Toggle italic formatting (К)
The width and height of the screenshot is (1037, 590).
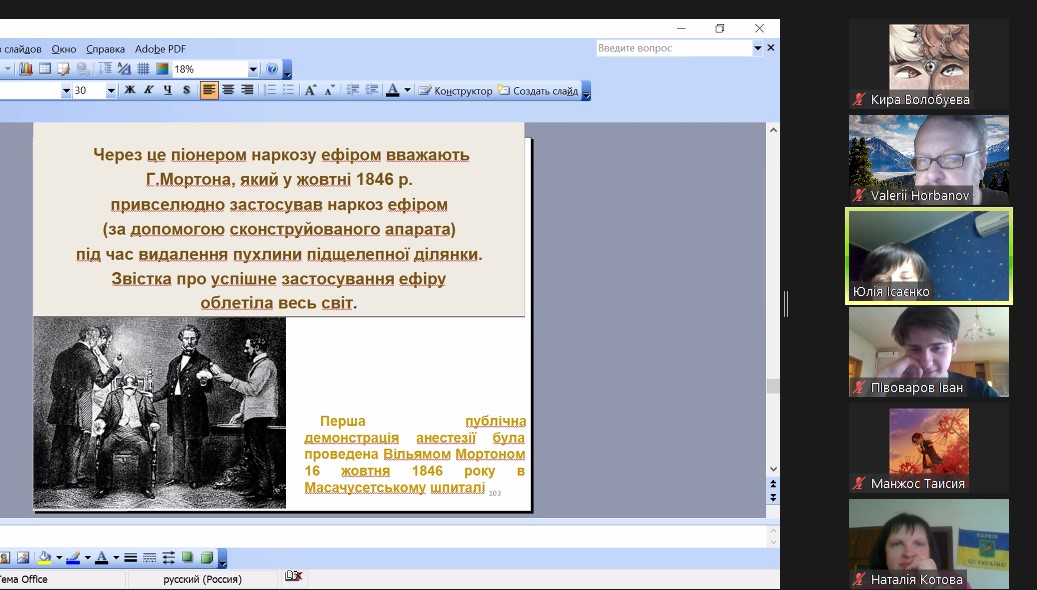149,90
